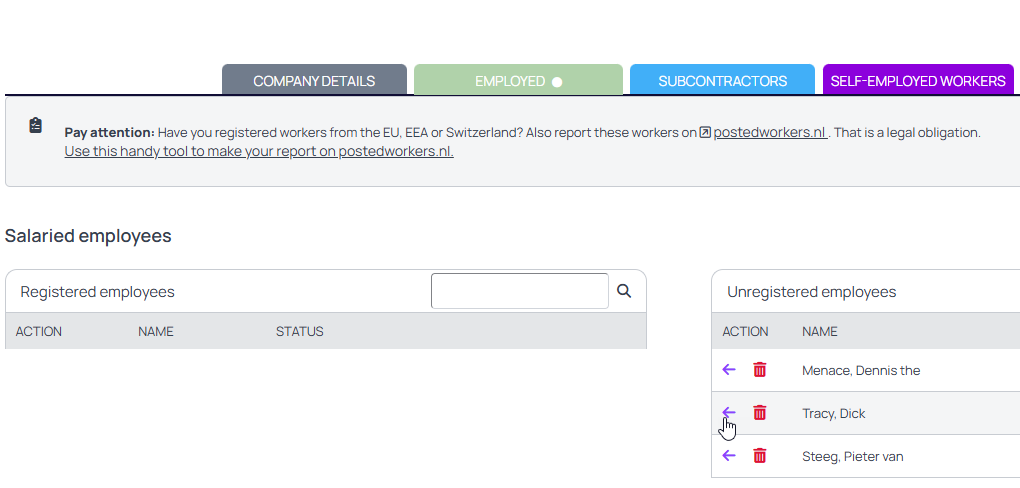
Task: Click ACTION header in Unregistered employees
Action: [745, 331]
